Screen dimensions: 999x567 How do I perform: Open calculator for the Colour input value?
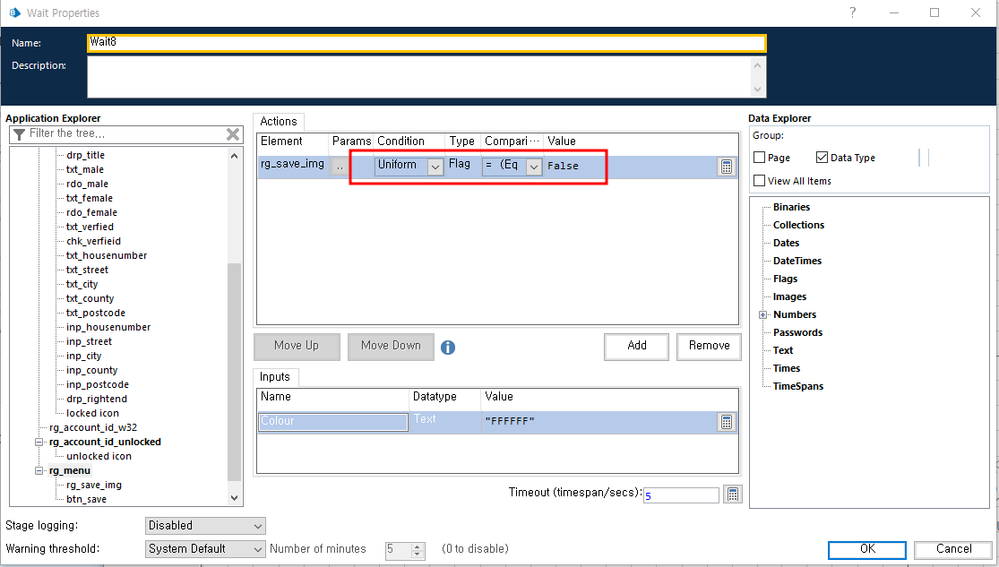[726, 422]
